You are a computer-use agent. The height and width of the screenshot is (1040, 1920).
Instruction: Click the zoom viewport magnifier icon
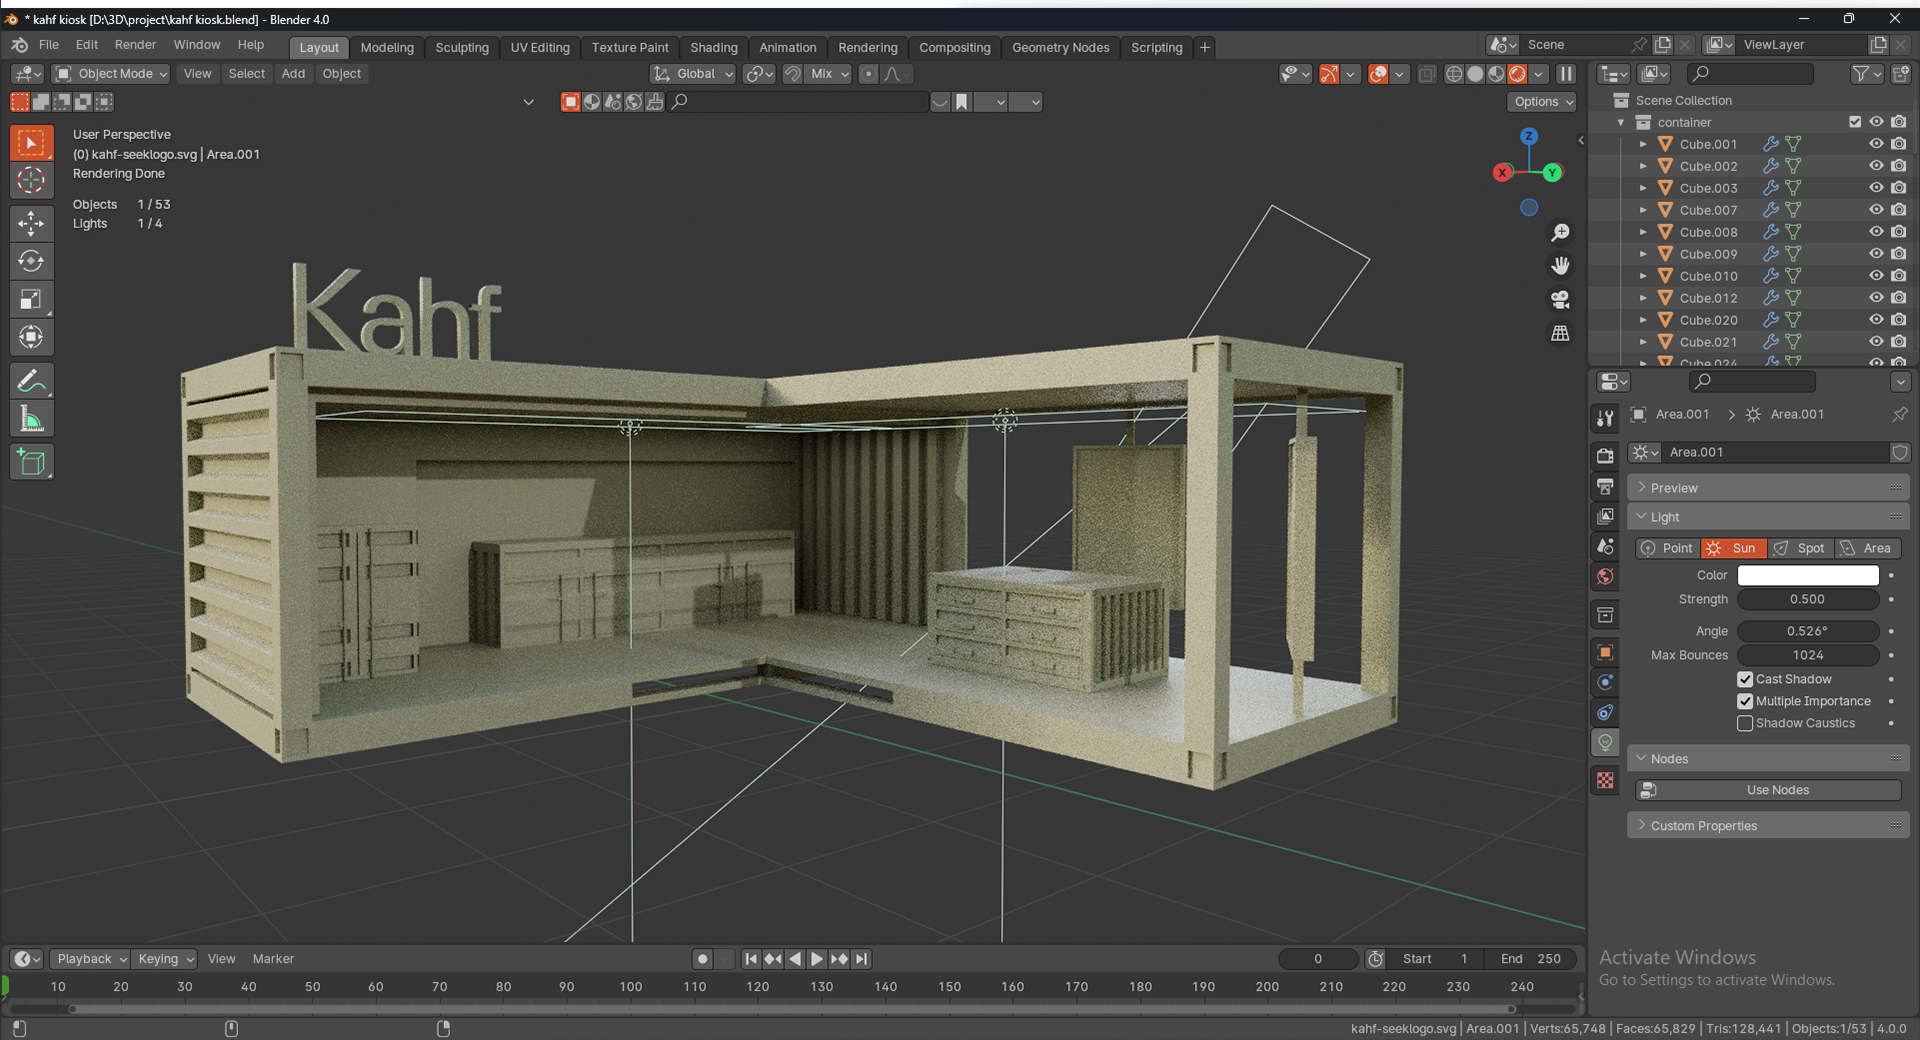pos(1560,232)
